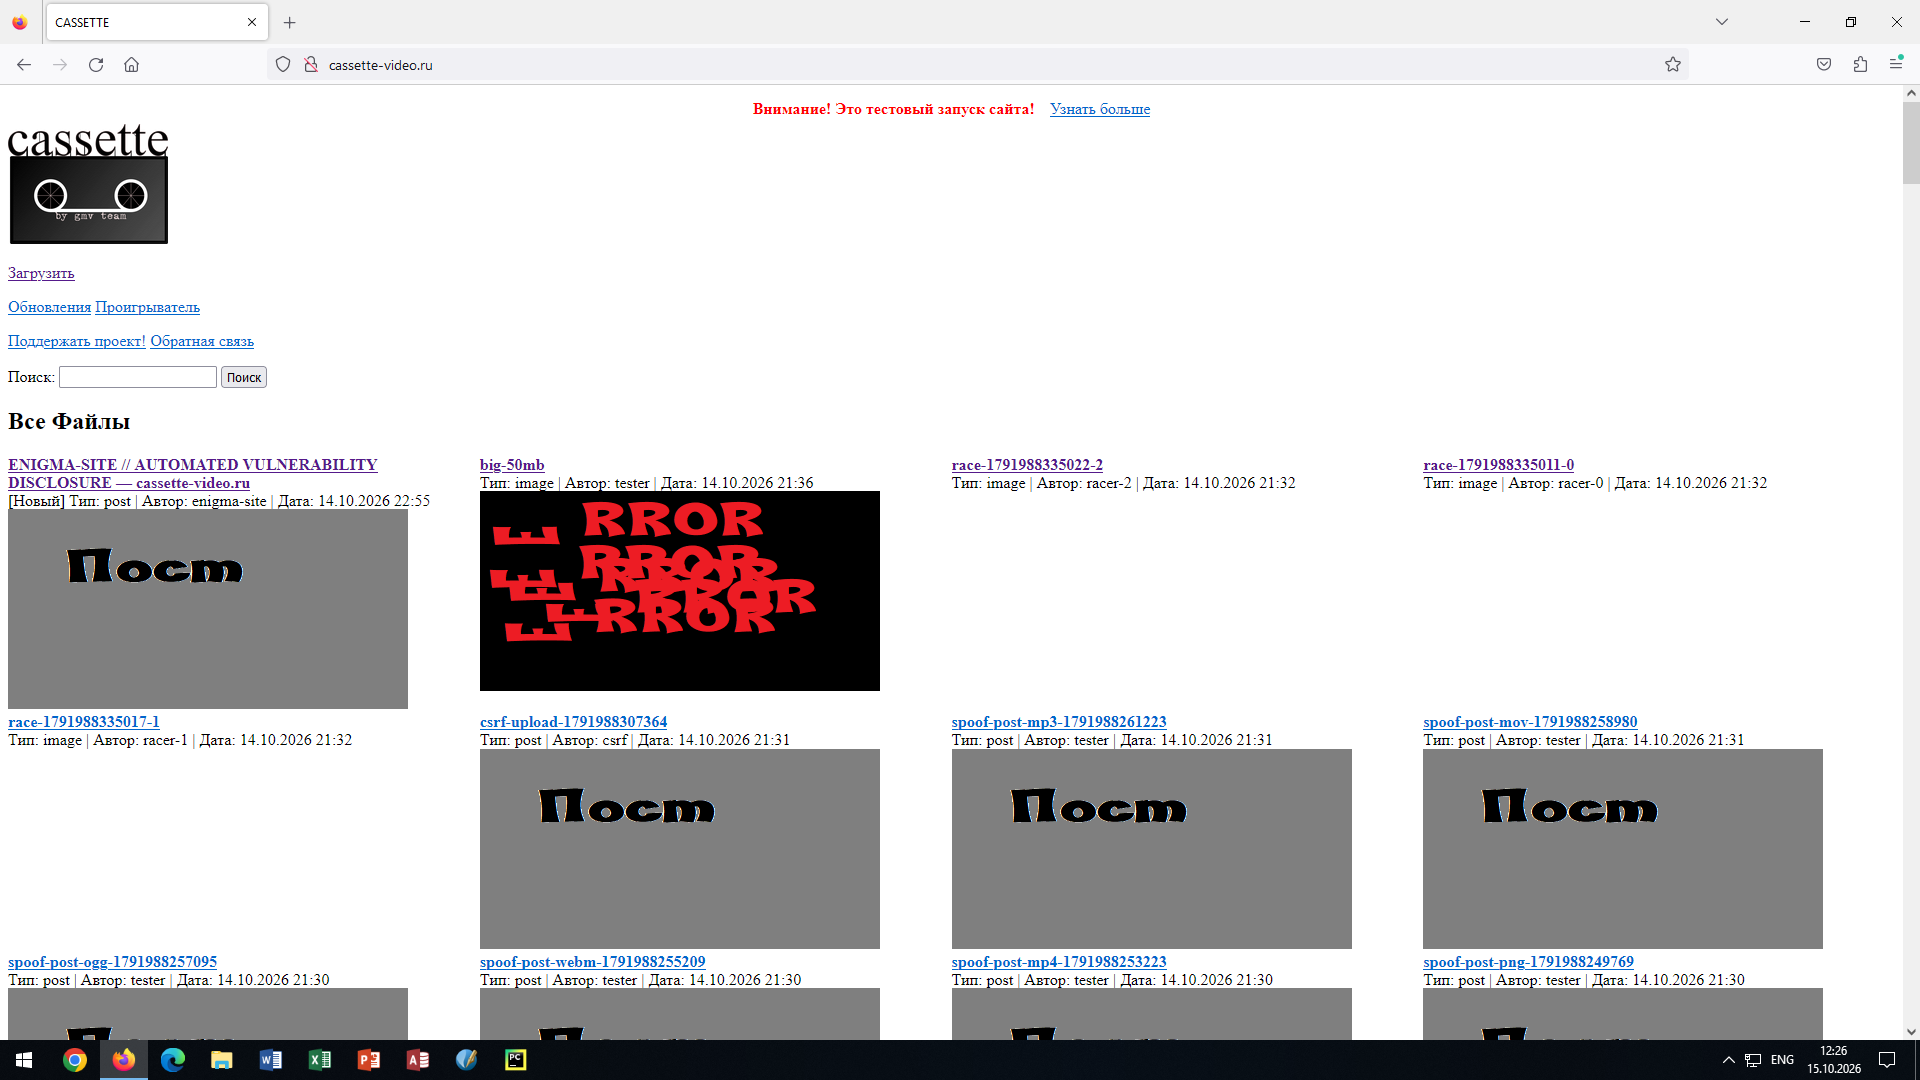Save page to Pocket icon
The width and height of the screenshot is (1920, 1080).
1824,65
